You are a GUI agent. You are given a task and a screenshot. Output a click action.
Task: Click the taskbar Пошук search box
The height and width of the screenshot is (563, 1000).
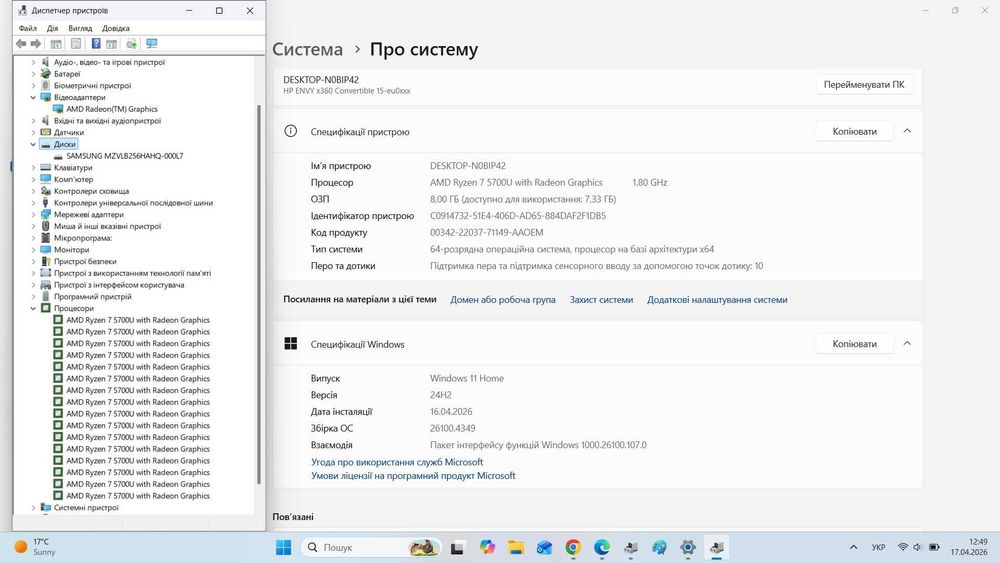coord(371,547)
